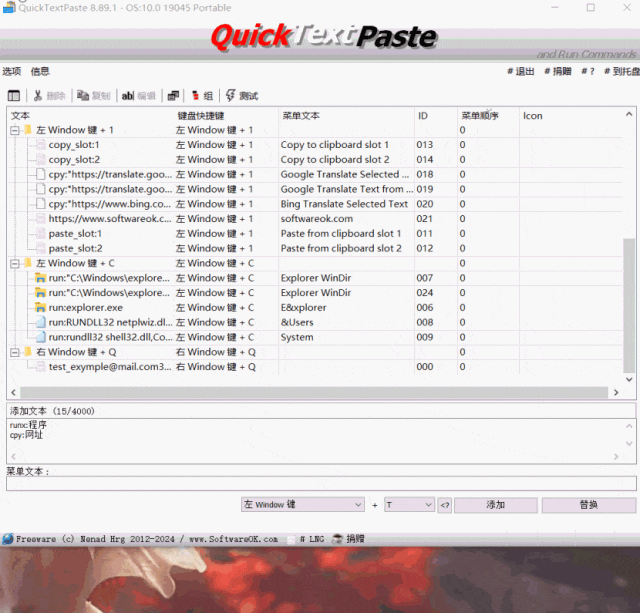Click the explorer icon of ID 007 row
Image resolution: width=640 pixels, height=613 pixels.
click(x=40, y=278)
